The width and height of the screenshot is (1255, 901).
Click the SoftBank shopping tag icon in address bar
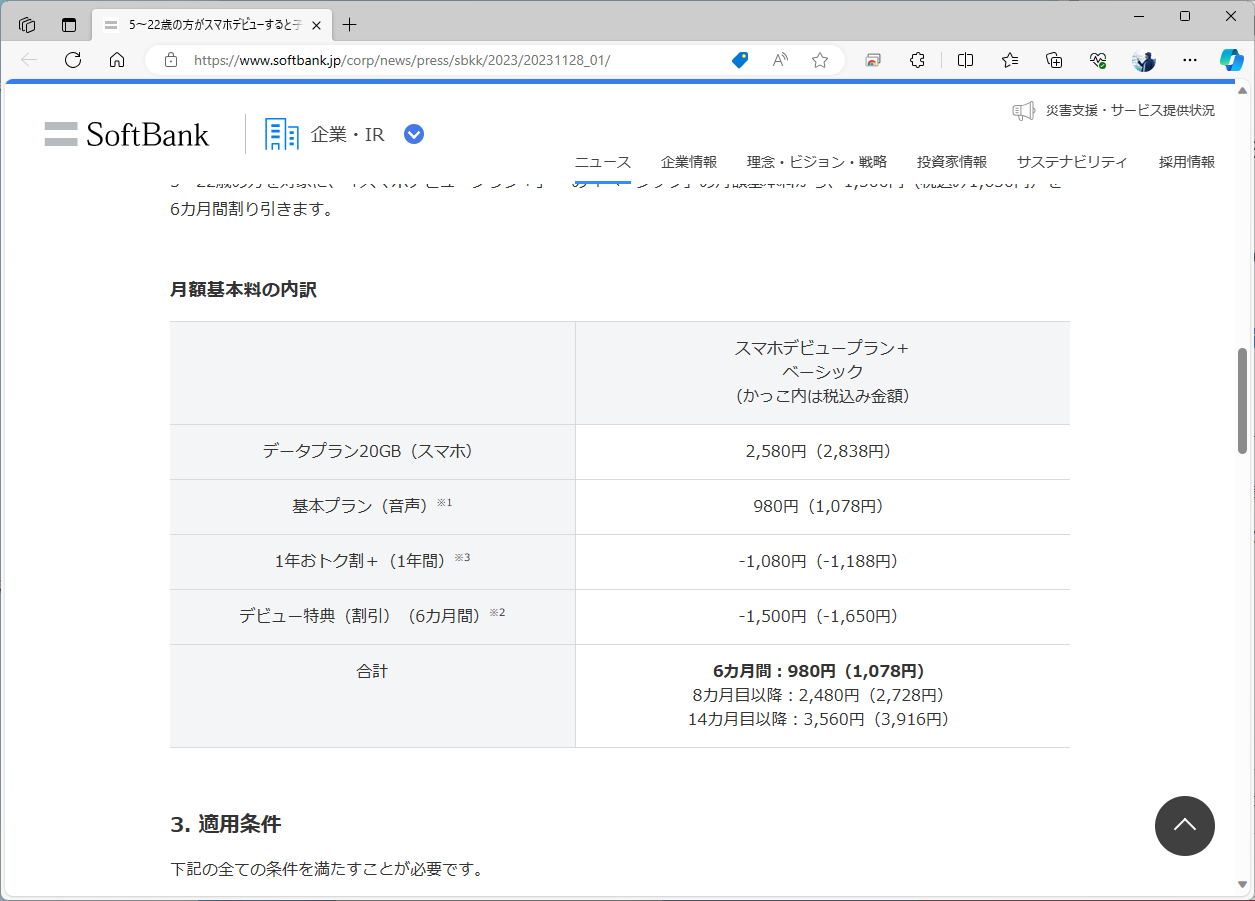[739, 60]
